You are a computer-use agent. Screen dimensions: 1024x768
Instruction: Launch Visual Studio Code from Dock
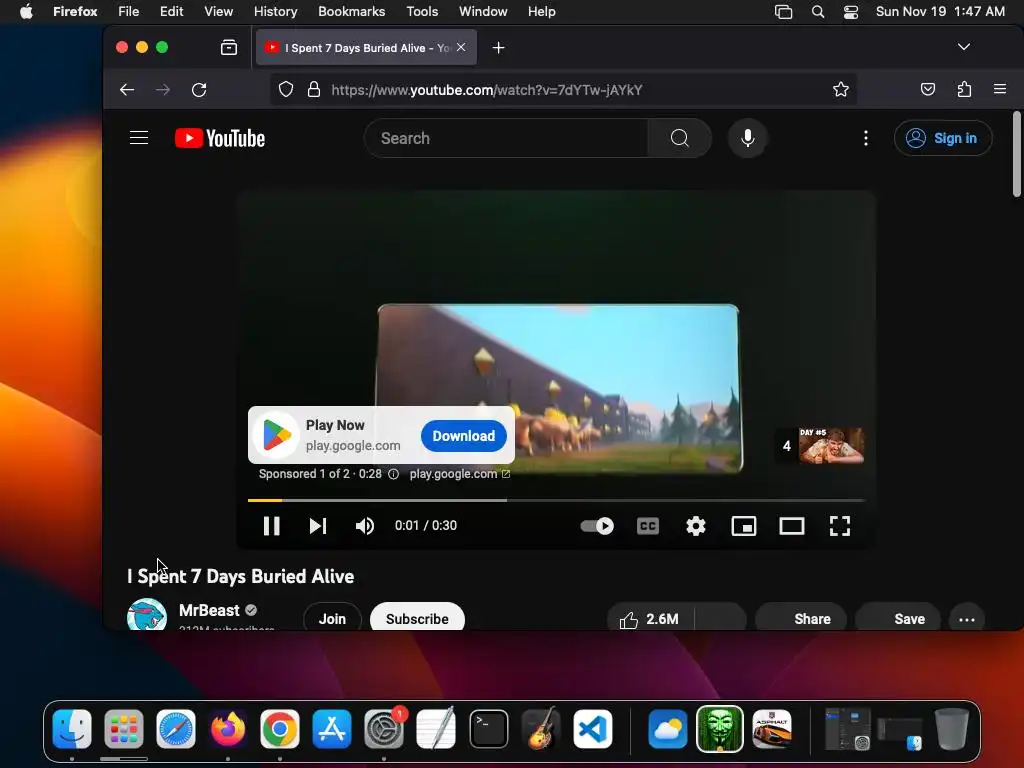(x=592, y=729)
